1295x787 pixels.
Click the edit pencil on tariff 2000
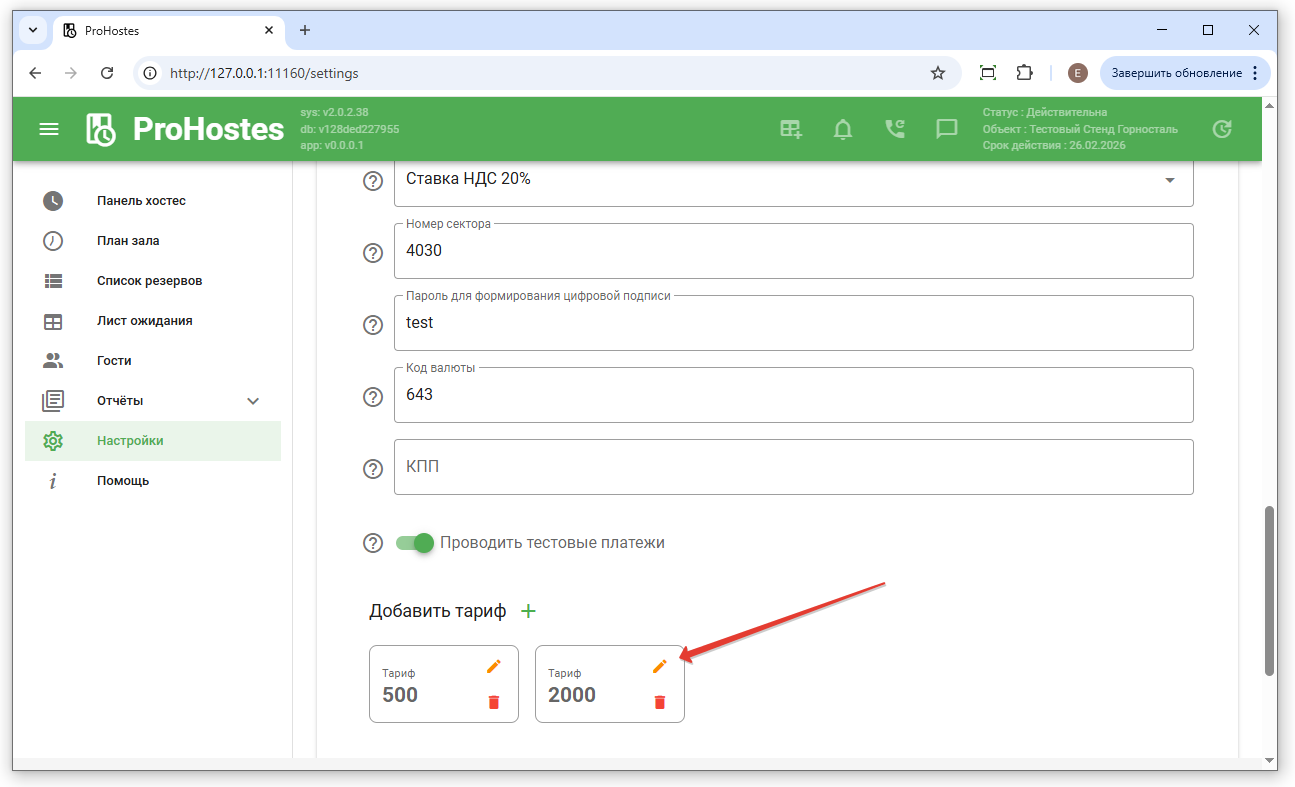coord(659,667)
